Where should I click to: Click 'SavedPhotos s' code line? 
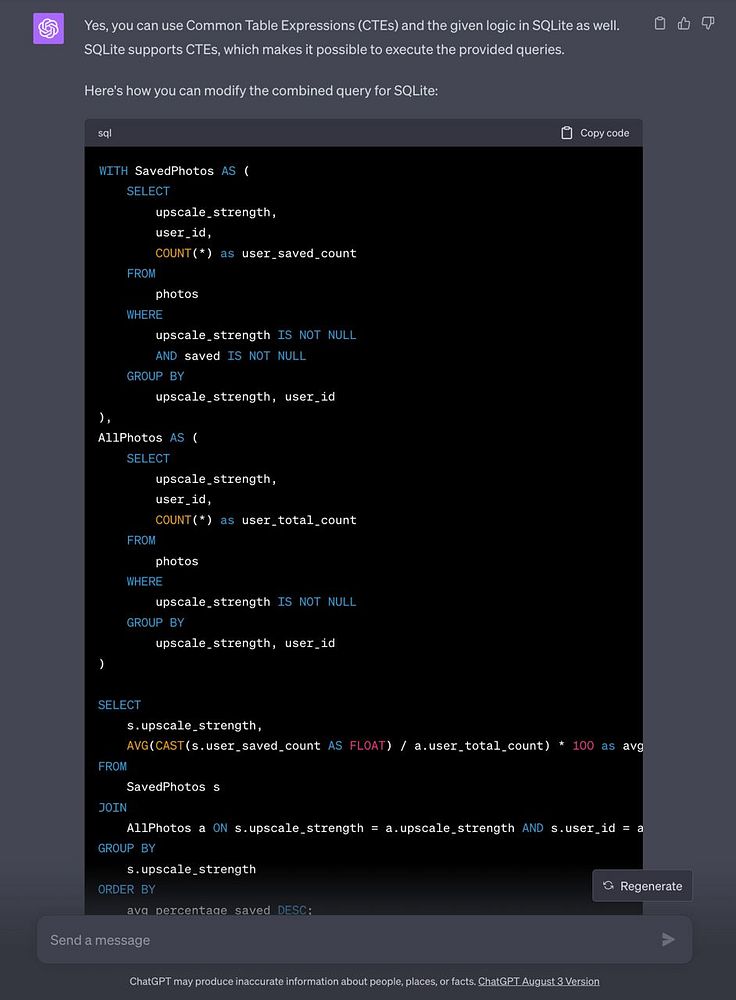(173, 787)
